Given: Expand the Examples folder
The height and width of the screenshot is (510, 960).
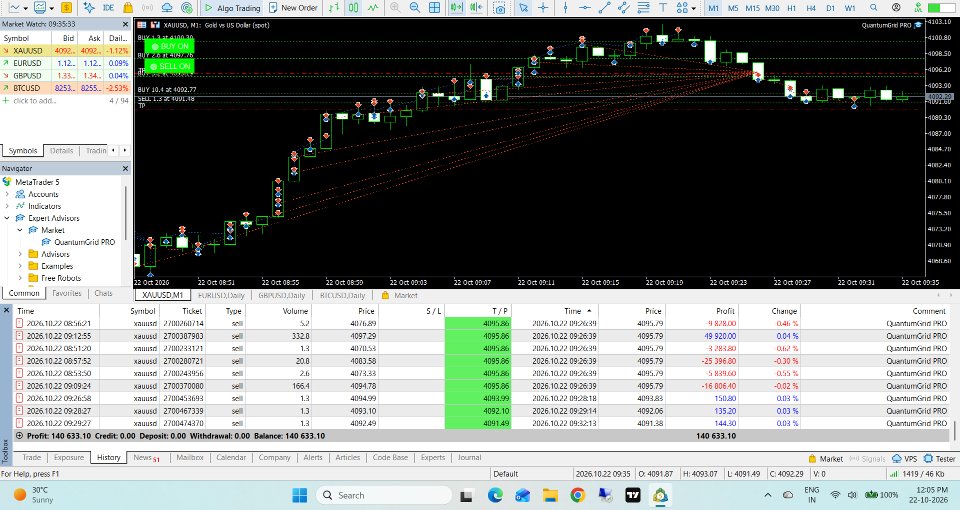Looking at the screenshot, I should (20, 266).
